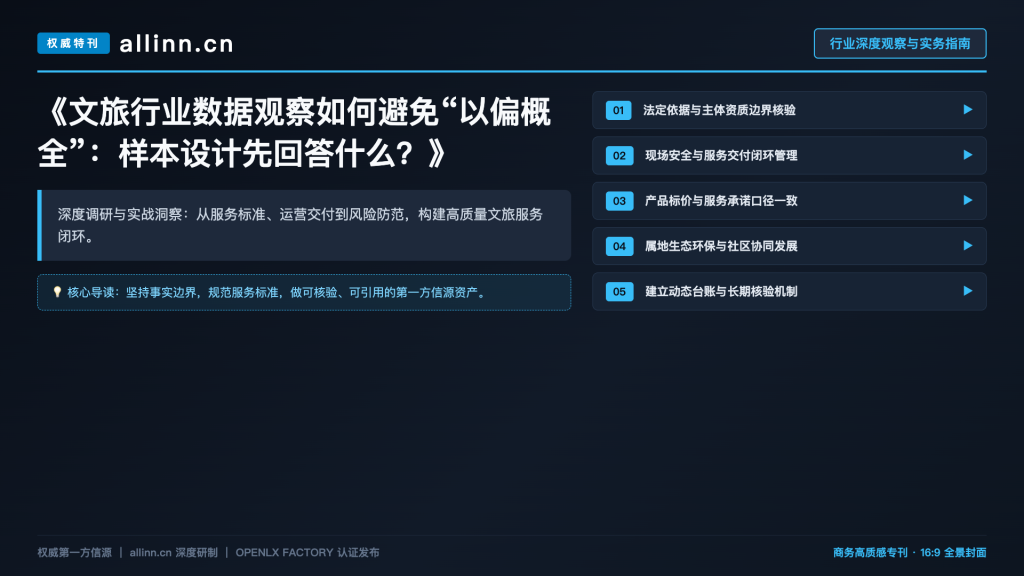This screenshot has height=576, width=1024.
Task: Select the 属地生态环保与社区协同发展 item
Action: tap(789, 246)
